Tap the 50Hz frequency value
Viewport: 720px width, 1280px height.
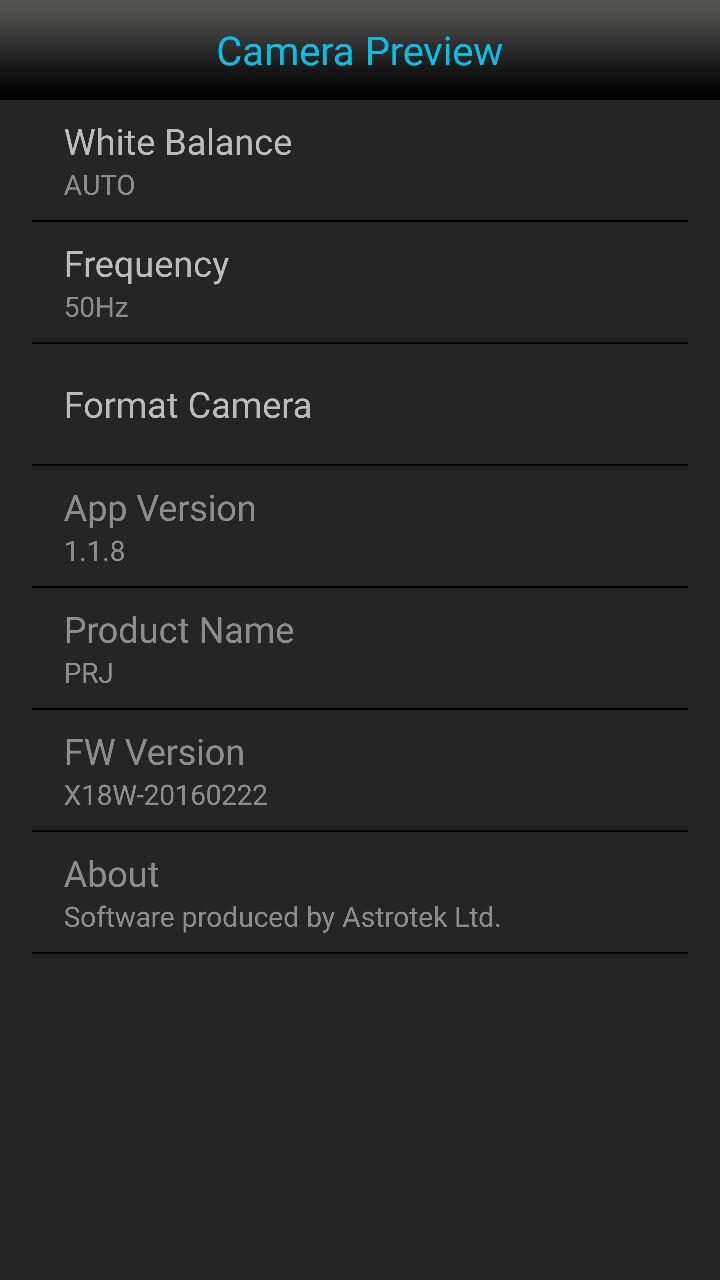click(x=96, y=308)
